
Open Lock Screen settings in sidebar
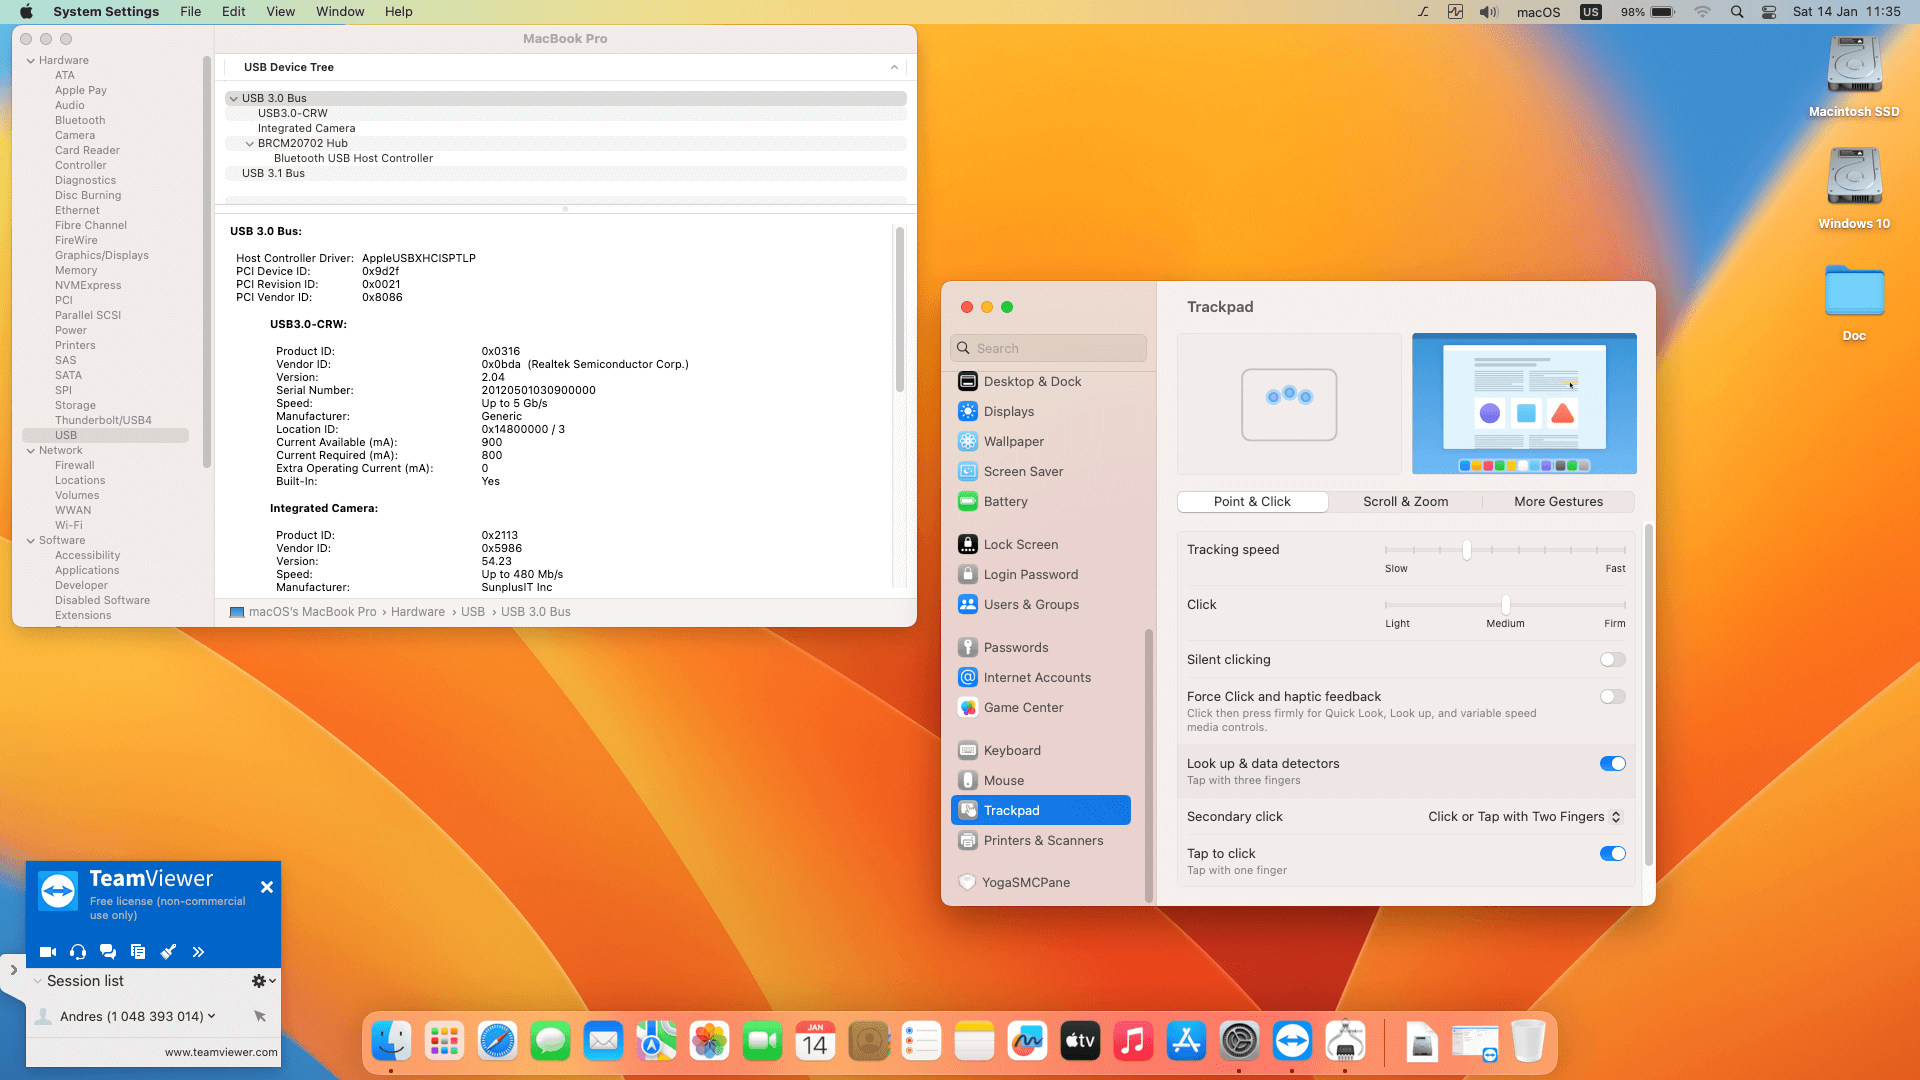[x=1020, y=545]
